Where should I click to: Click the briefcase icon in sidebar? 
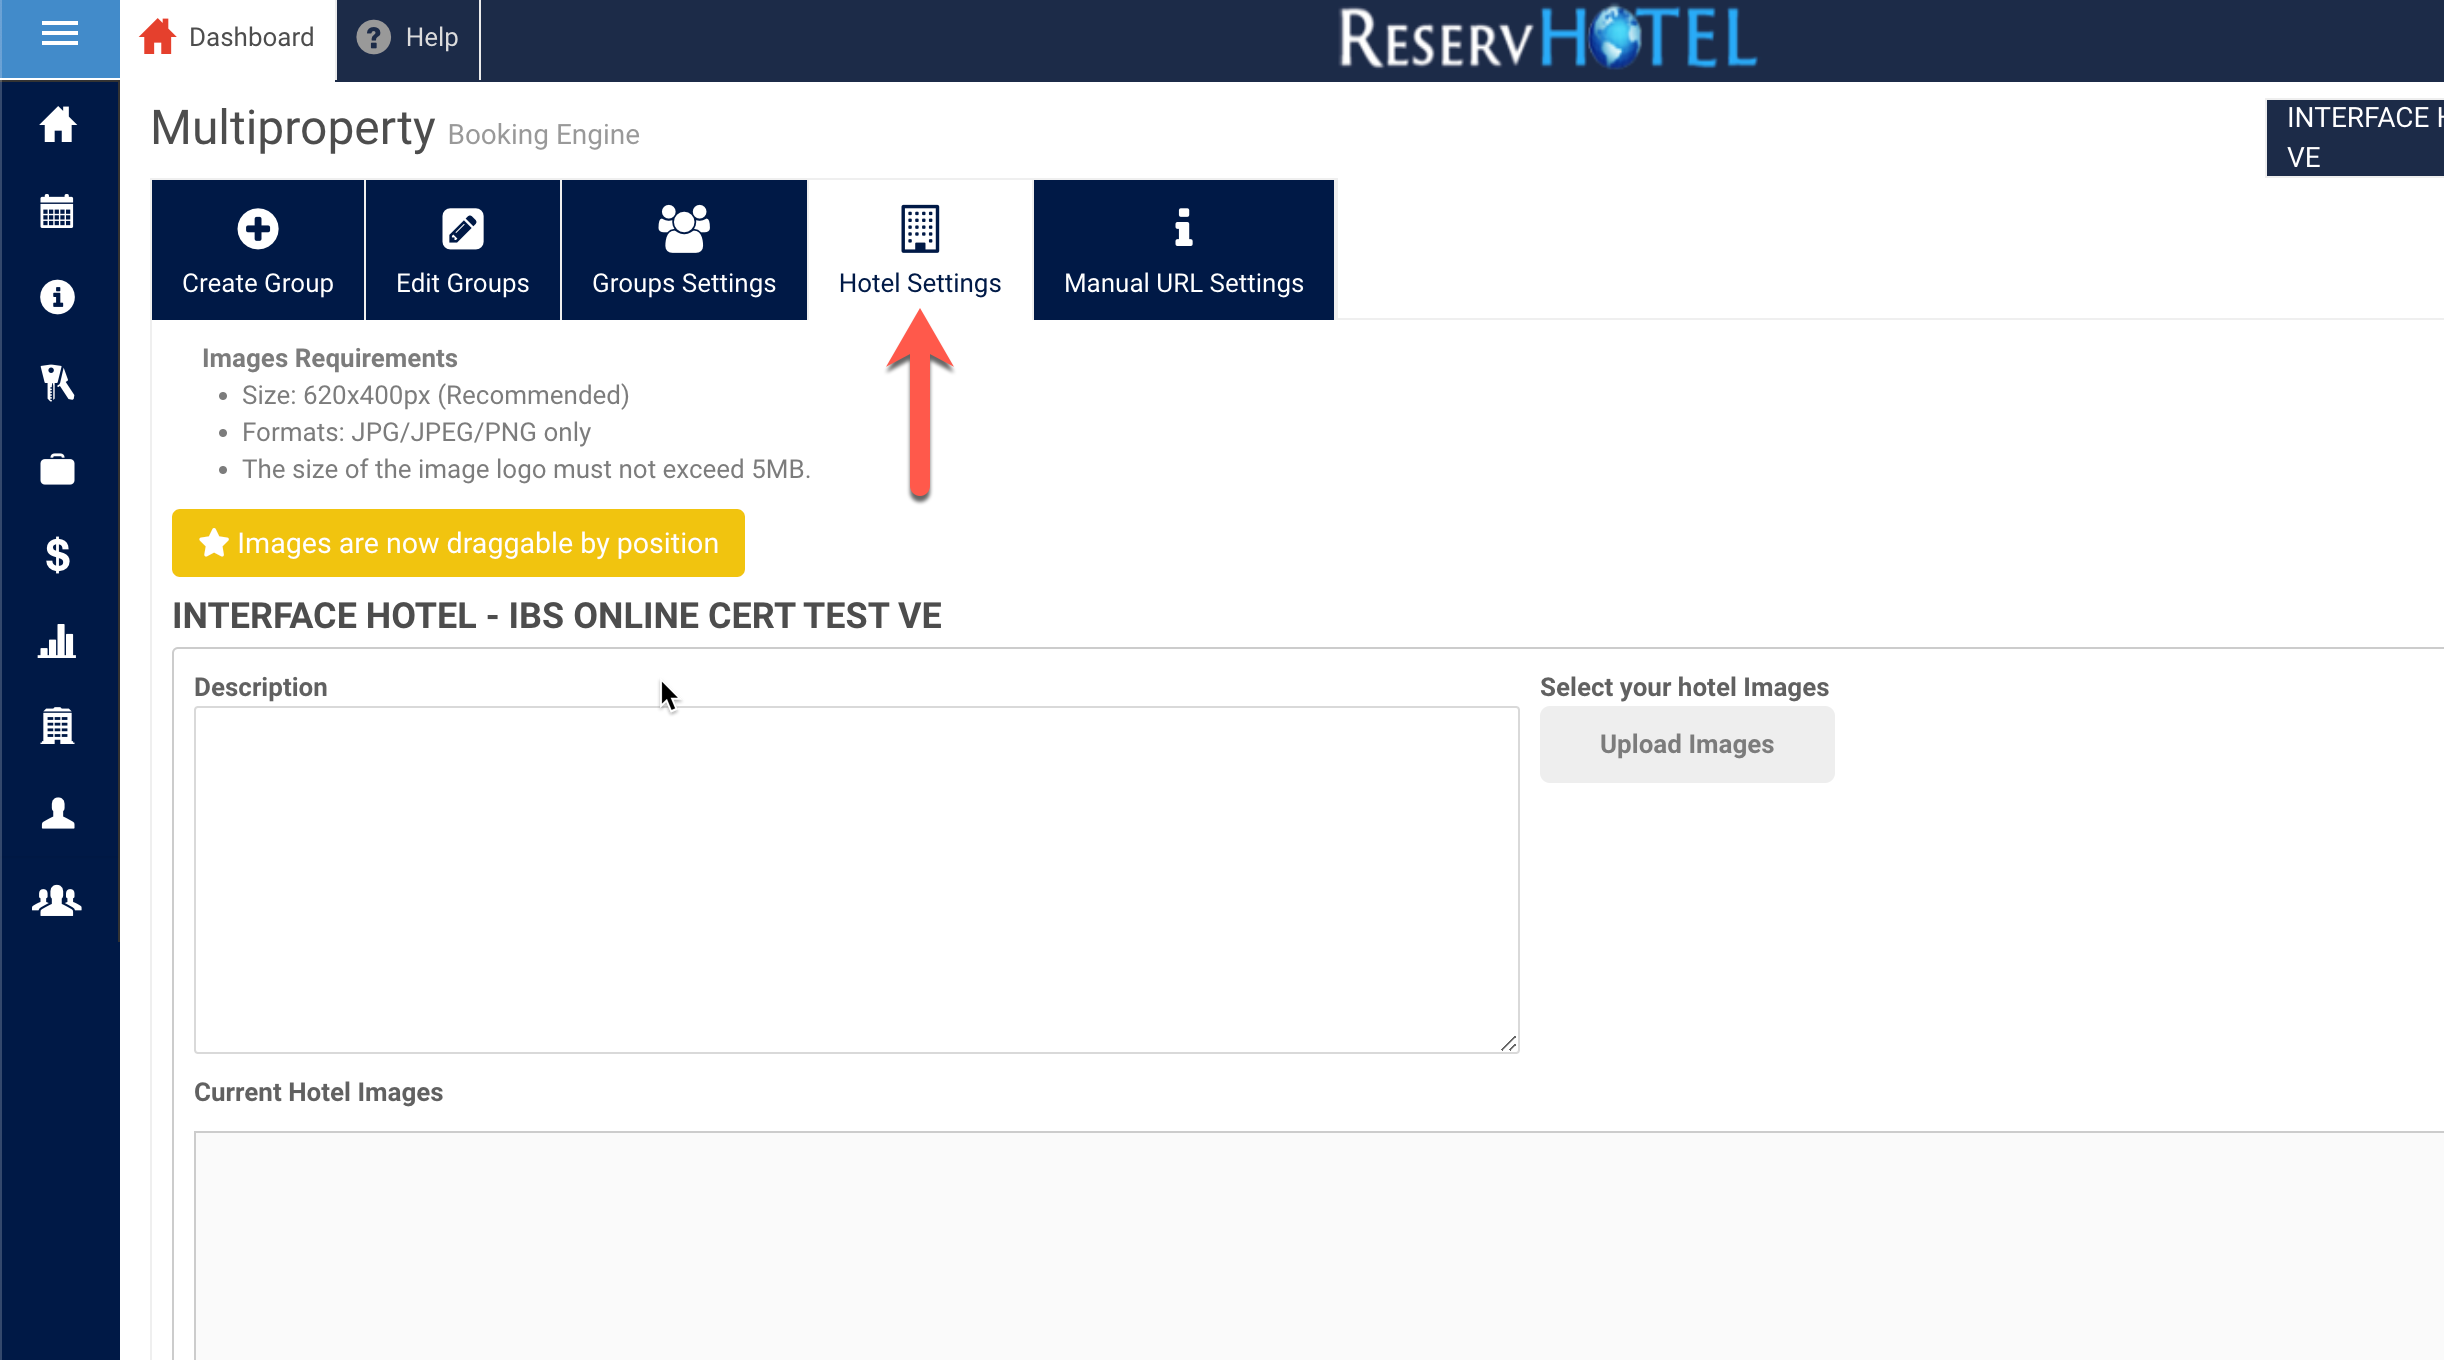point(57,469)
